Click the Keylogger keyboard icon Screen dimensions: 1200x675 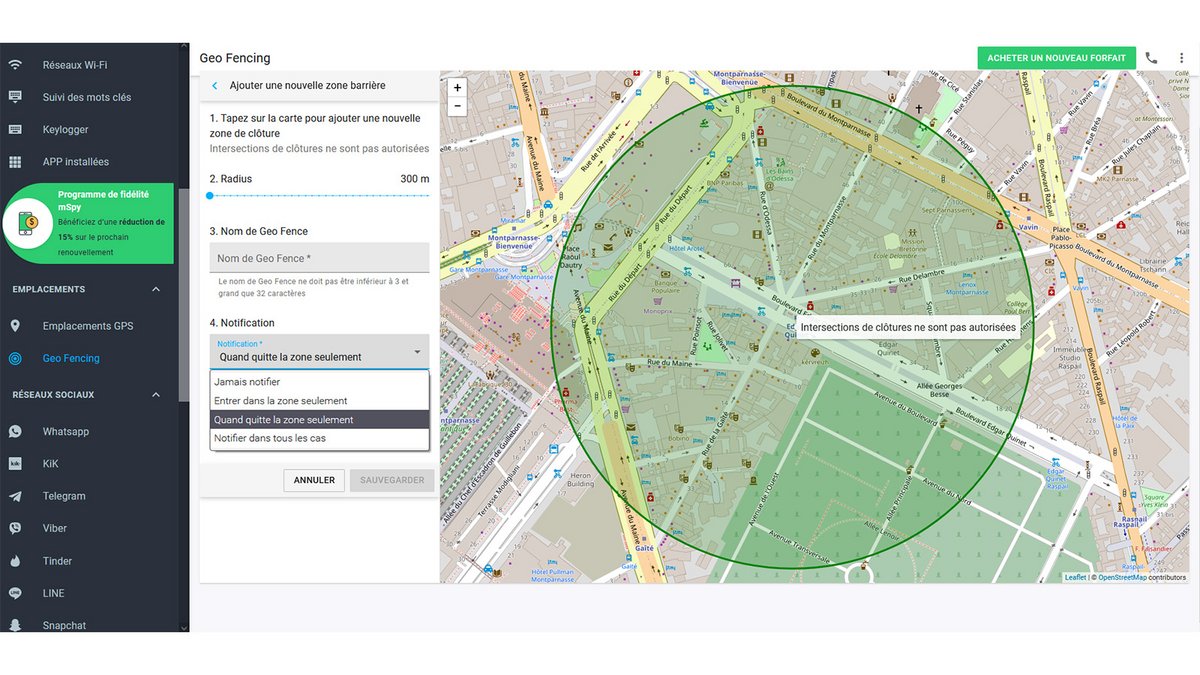pos(15,129)
